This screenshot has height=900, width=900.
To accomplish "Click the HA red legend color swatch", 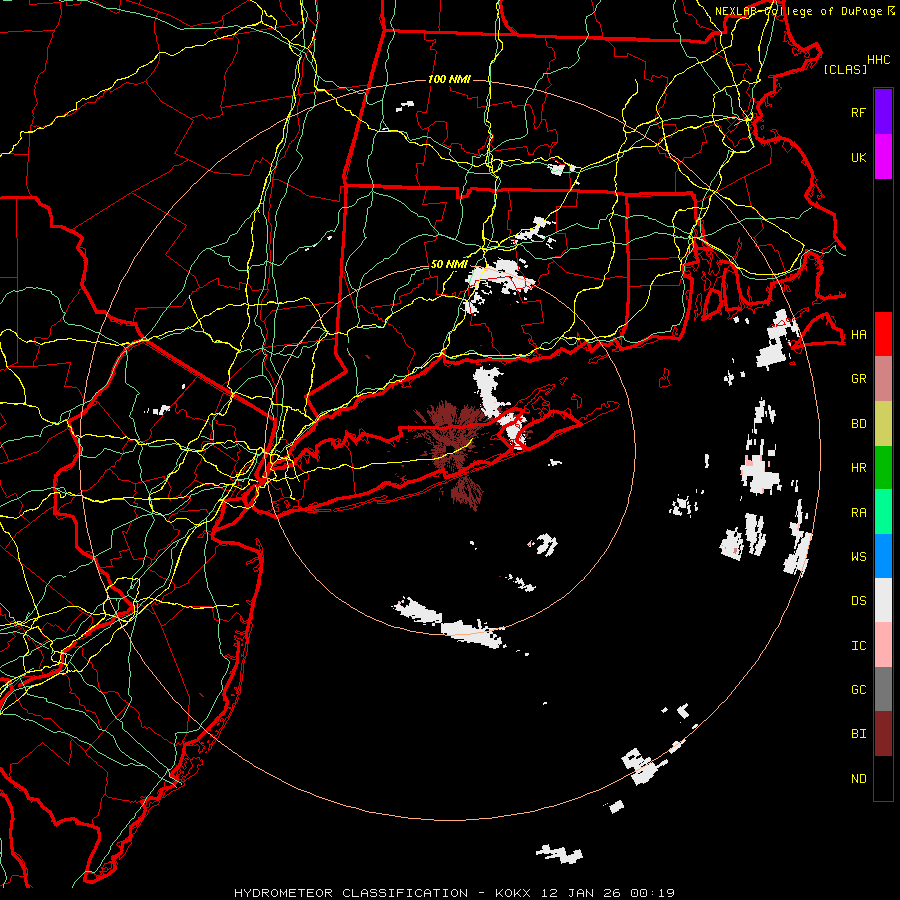I will [883, 334].
